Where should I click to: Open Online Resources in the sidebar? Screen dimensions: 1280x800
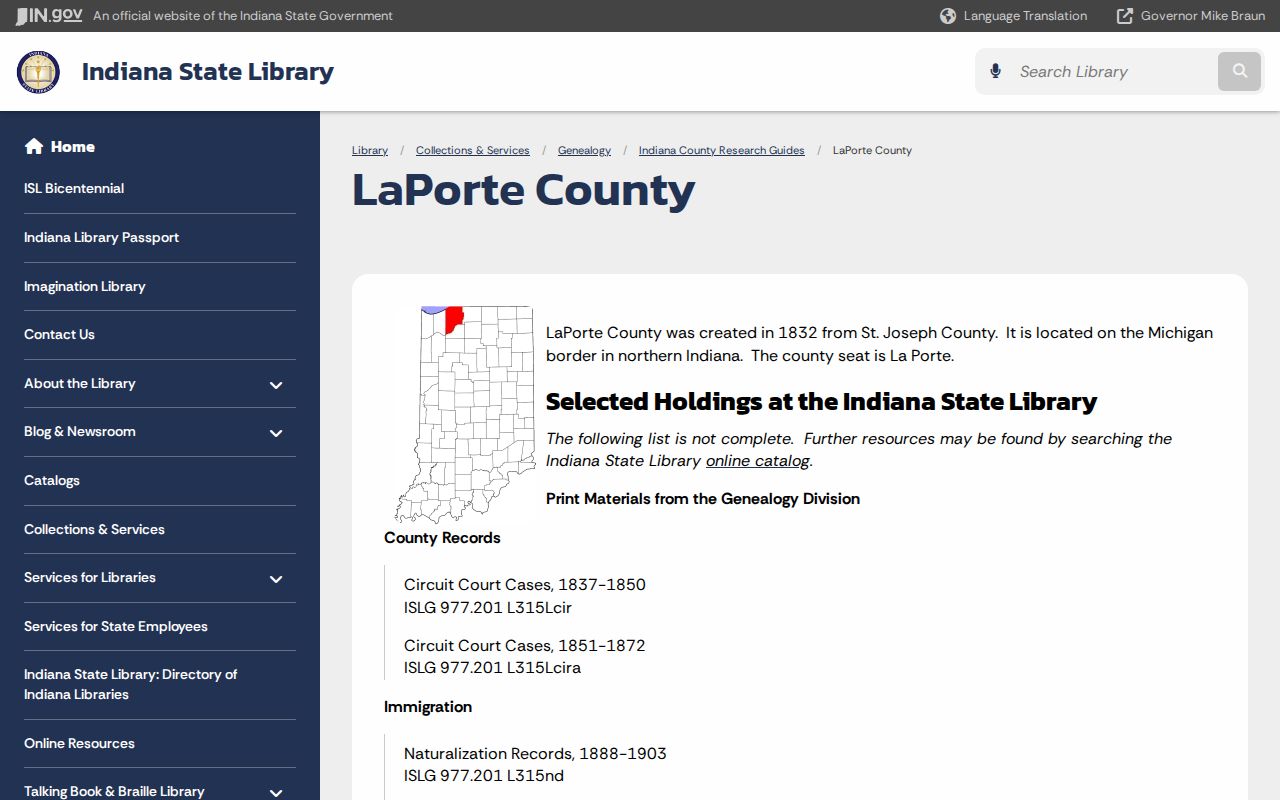pos(79,744)
